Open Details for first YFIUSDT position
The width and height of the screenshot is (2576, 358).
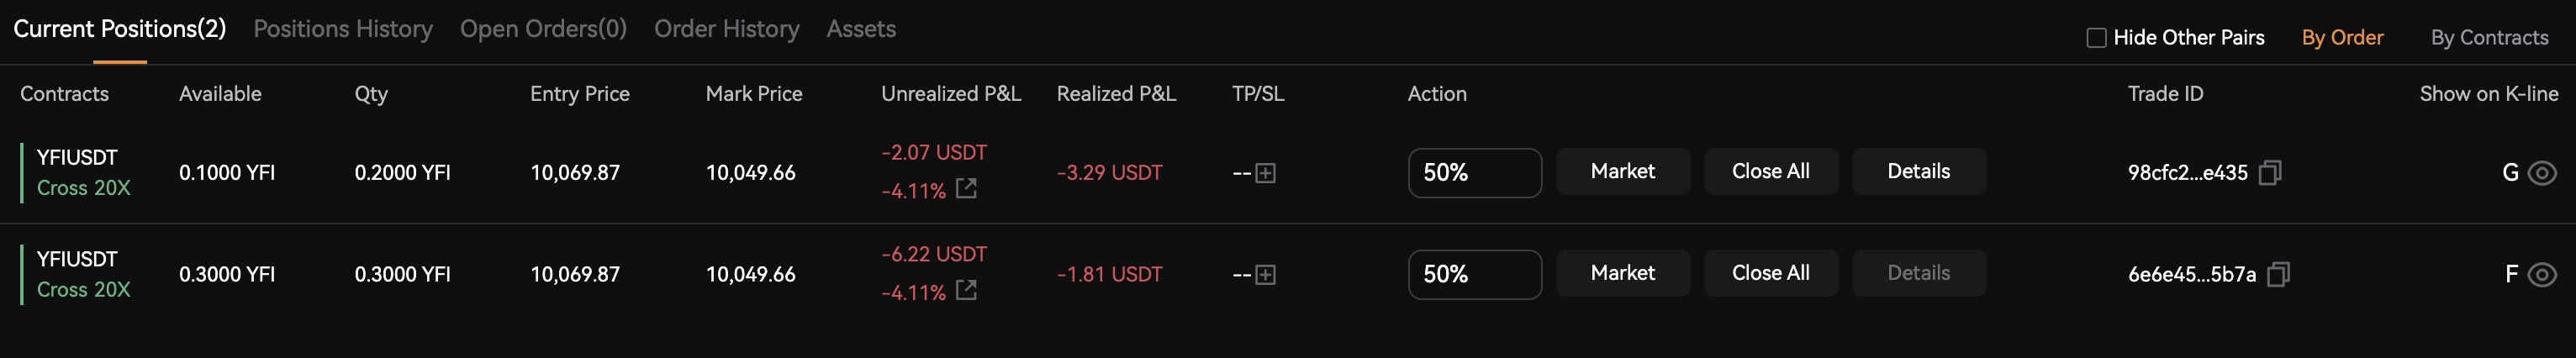[x=1918, y=172]
